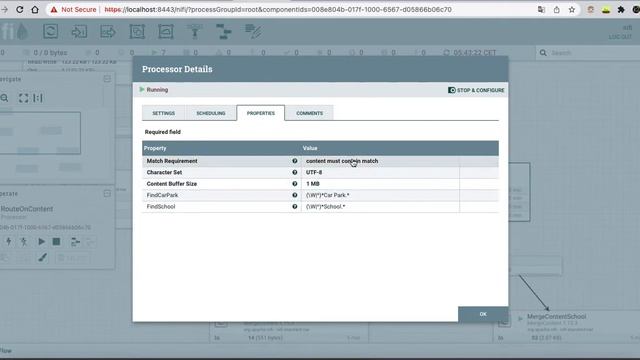The image size is (640, 360).
Task: Click the Stop & Configure button
Action: pyautogui.click(x=476, y=90)
